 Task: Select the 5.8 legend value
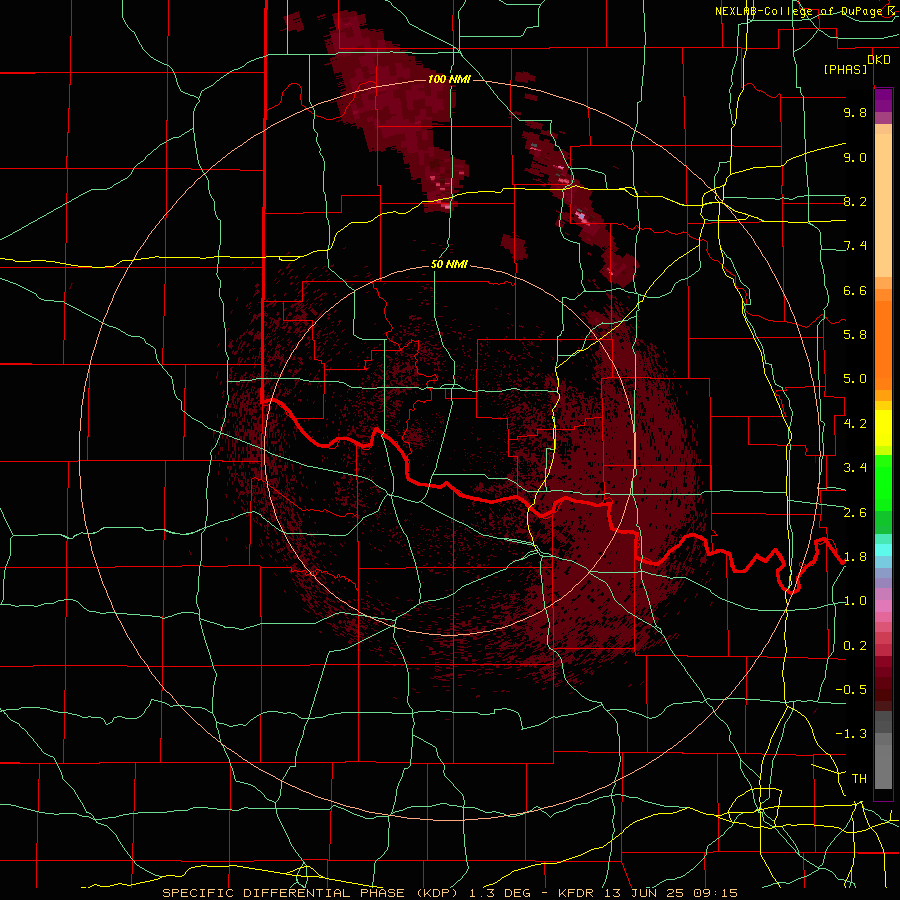(x=855, y=335)
